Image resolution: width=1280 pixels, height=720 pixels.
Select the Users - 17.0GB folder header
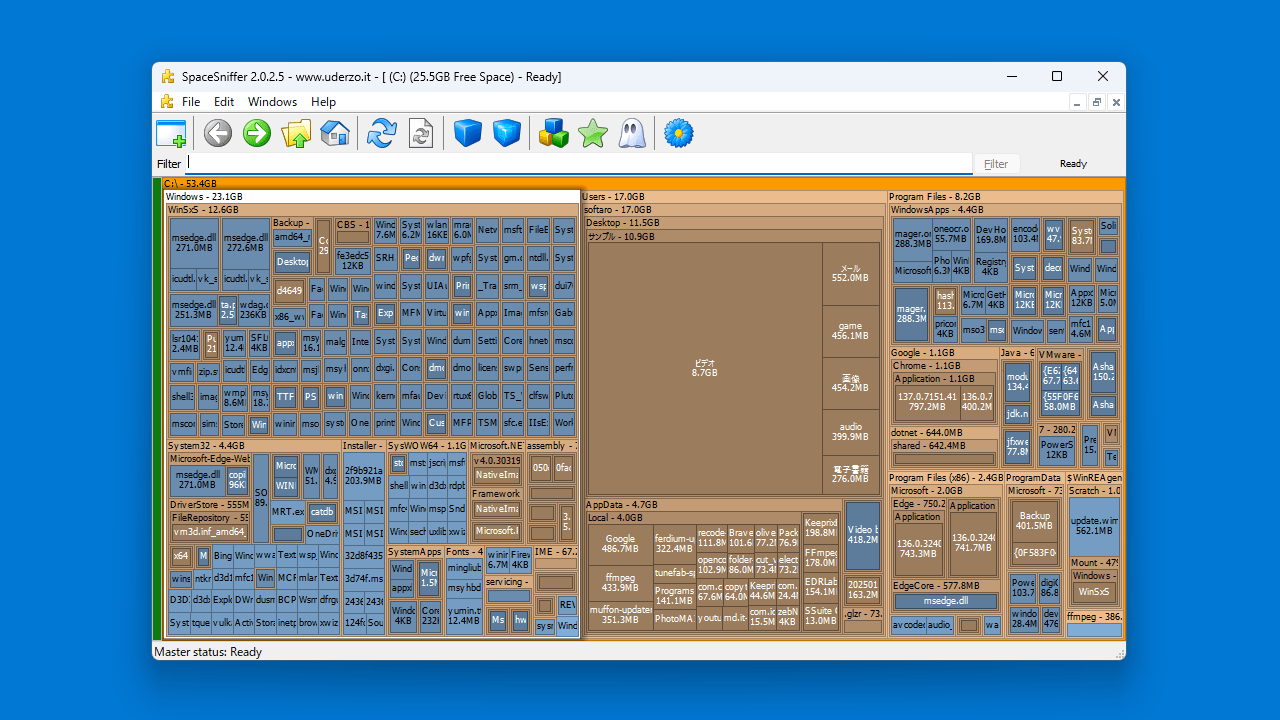pyautogui.click(x=733, y=197)
